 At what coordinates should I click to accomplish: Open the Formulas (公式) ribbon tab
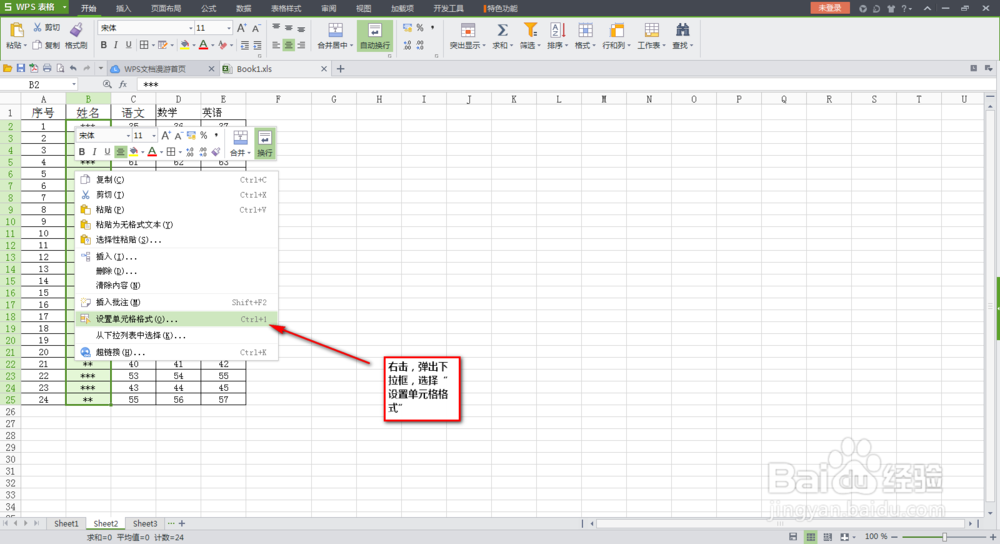(209, 8)
